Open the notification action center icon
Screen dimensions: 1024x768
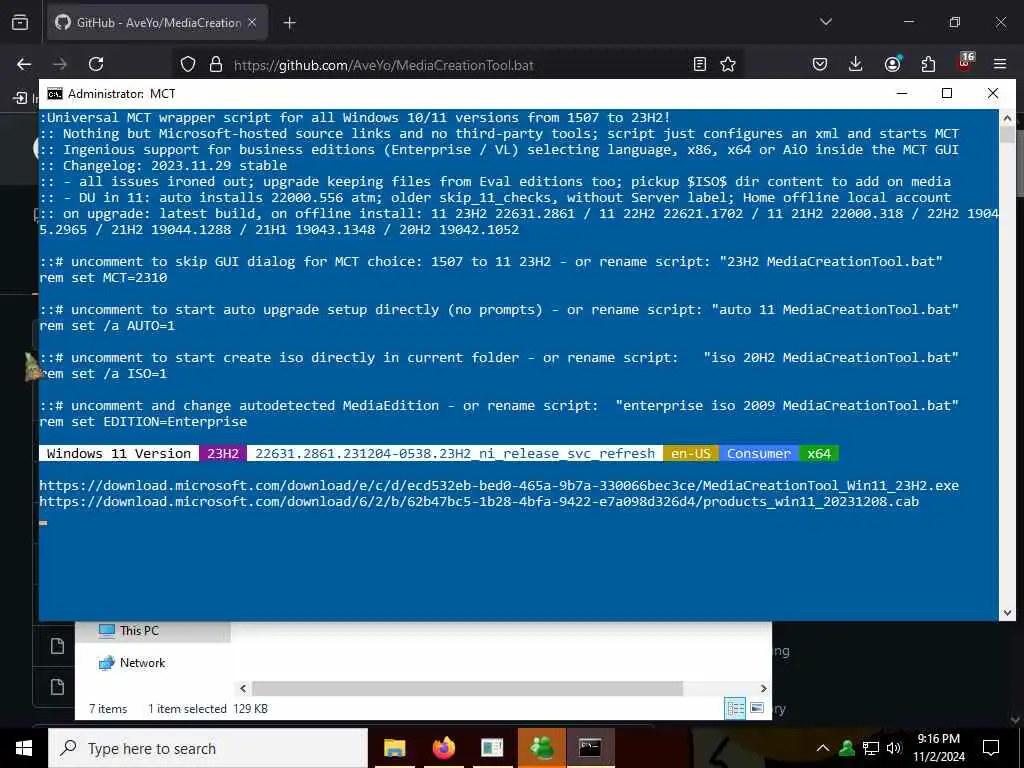[x=991, y=748]
